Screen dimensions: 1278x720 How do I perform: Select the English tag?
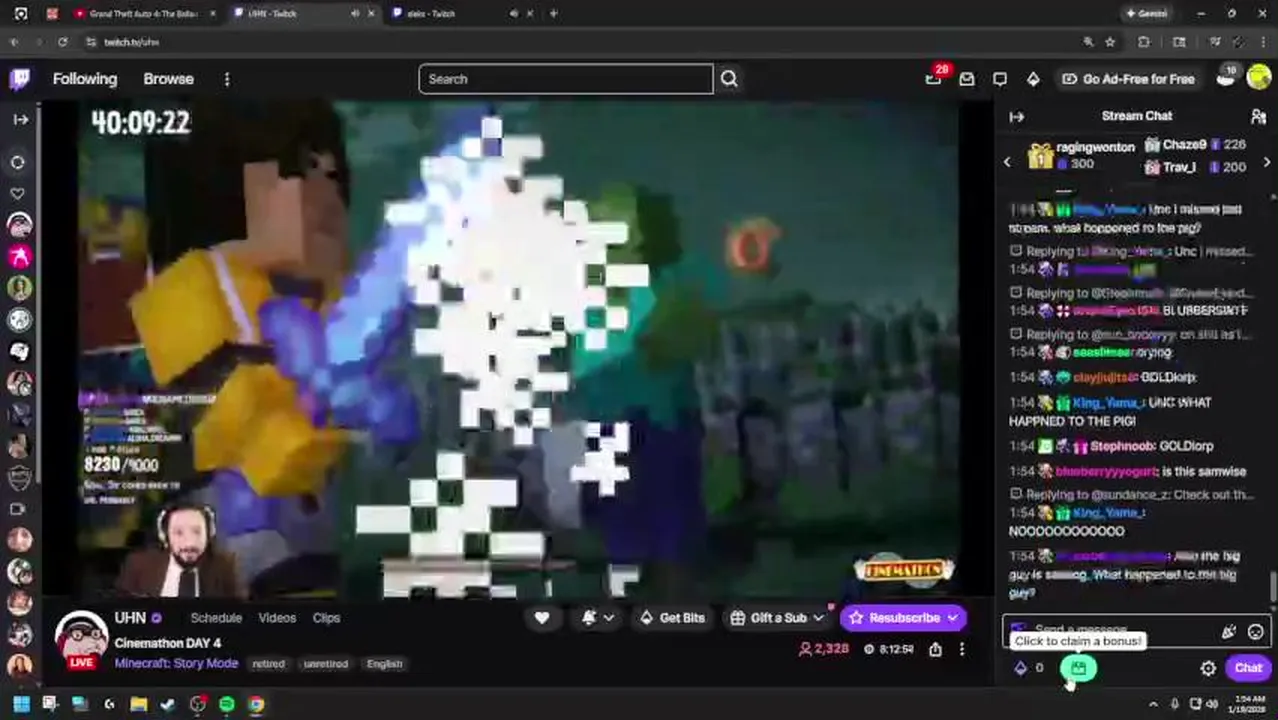pos(384,664)
